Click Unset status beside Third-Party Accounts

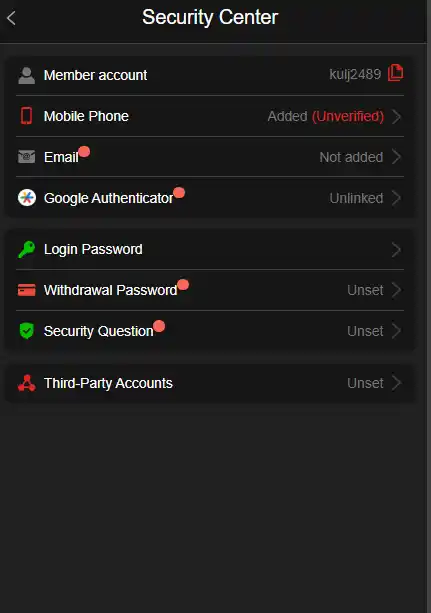point(365,383)
